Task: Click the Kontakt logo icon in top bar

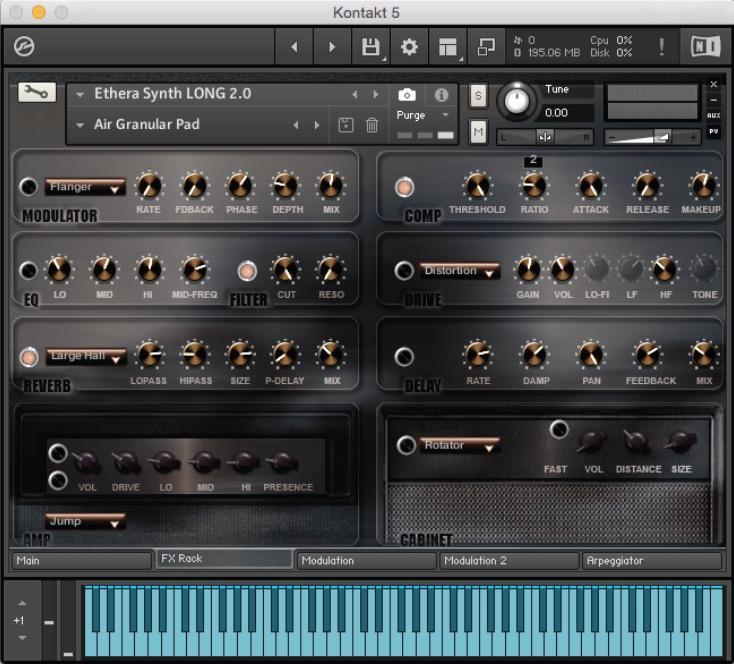Action: (x=24, y=47)
